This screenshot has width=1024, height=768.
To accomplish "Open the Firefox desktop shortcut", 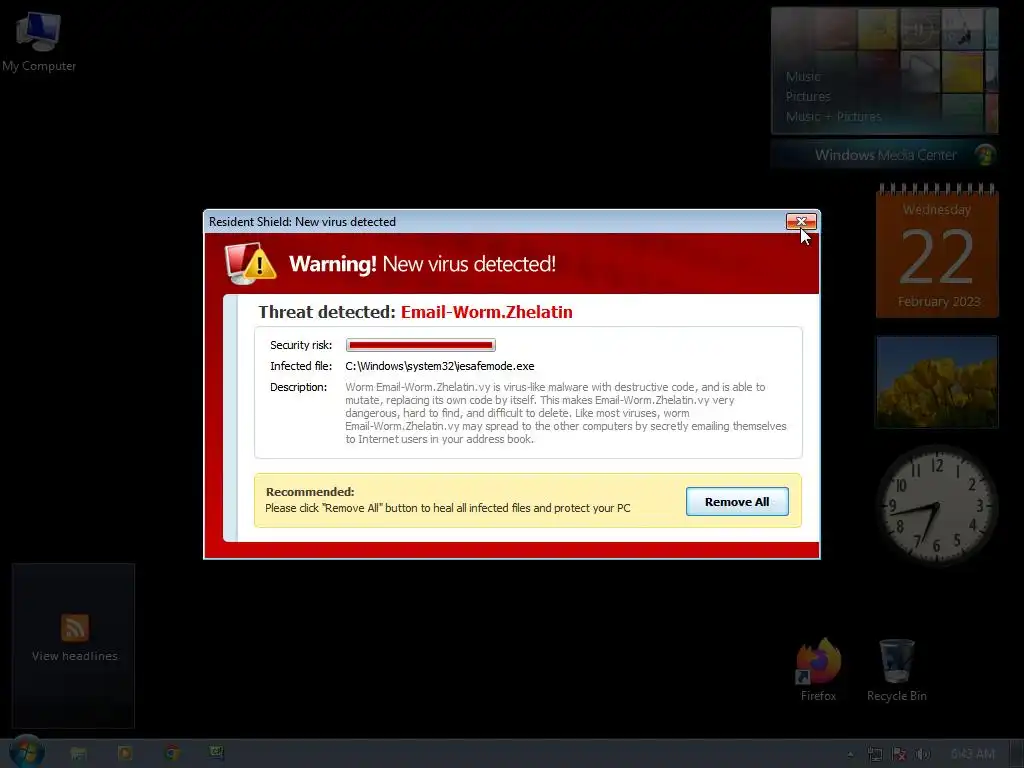I will point(818,669).
